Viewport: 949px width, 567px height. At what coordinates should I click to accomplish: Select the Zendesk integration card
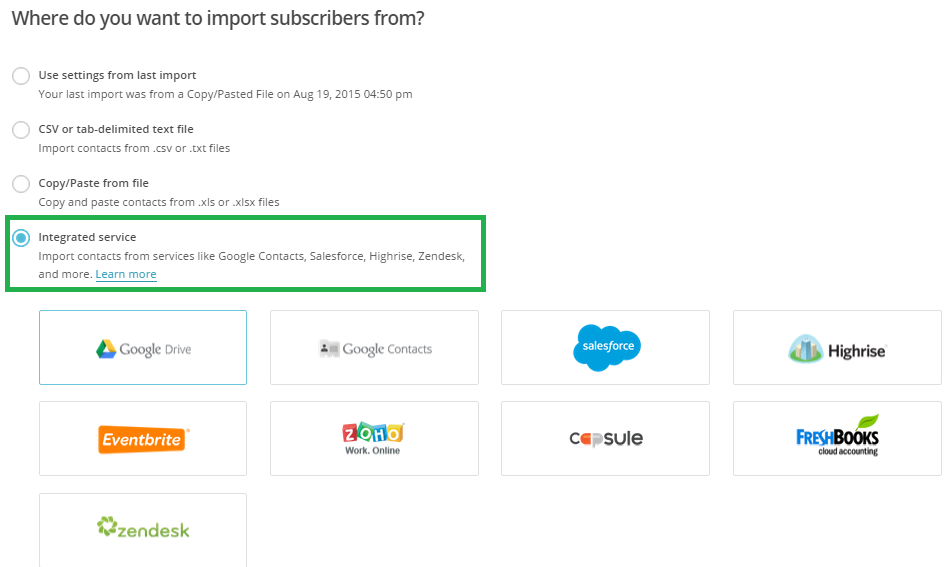143,530
